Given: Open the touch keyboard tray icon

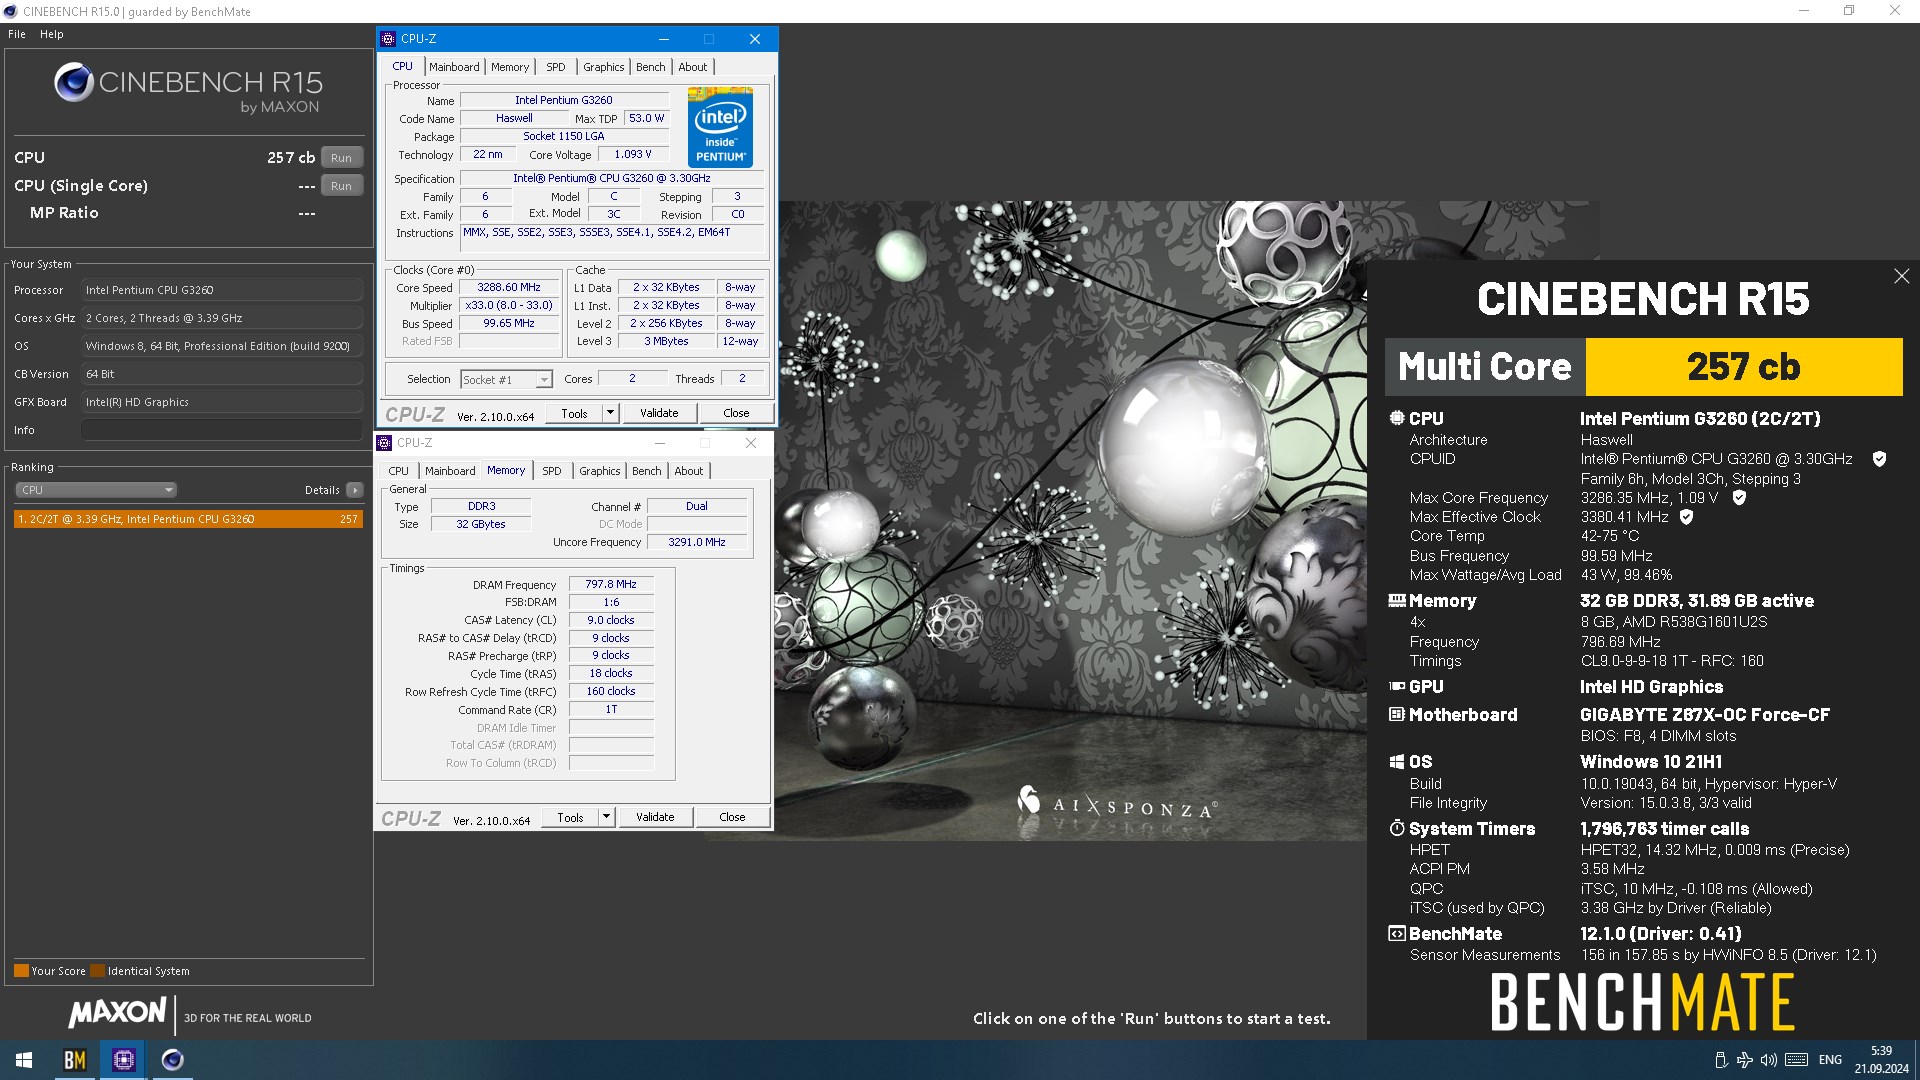Looking at the screenshot, I should coord(1796,1060).
